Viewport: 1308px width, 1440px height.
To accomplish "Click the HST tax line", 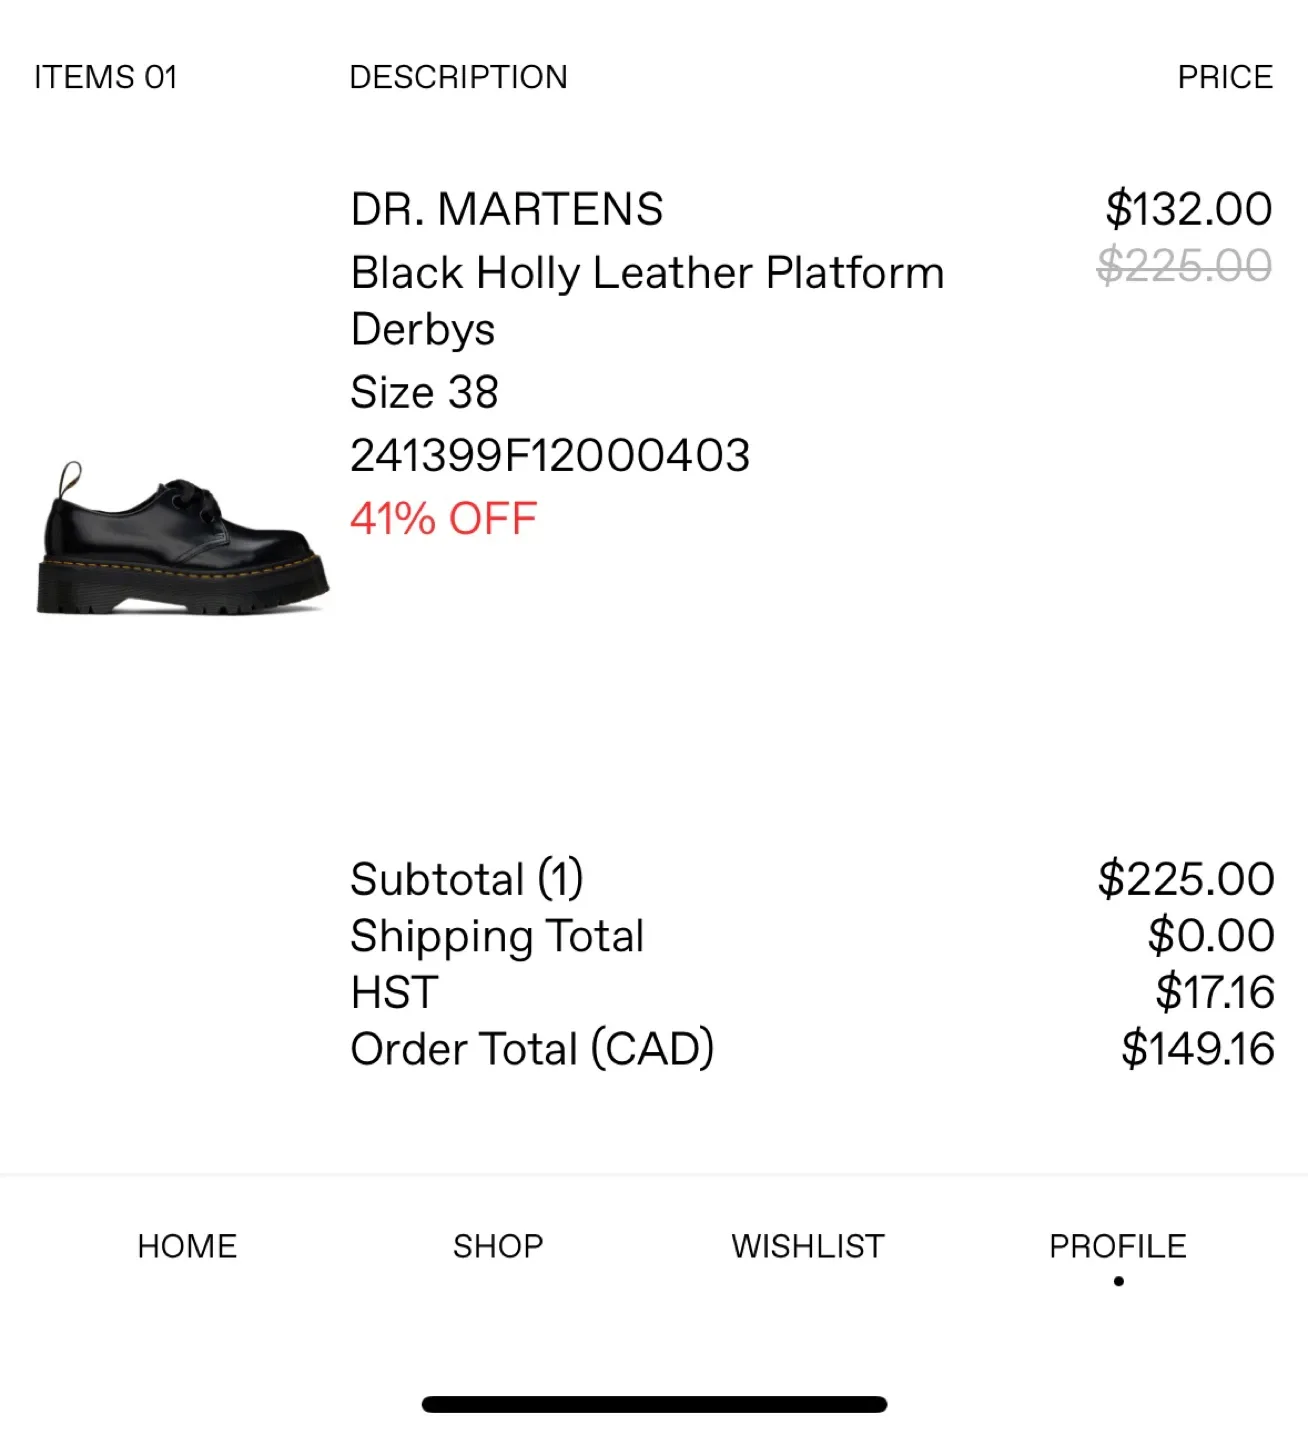I will 391,992.
